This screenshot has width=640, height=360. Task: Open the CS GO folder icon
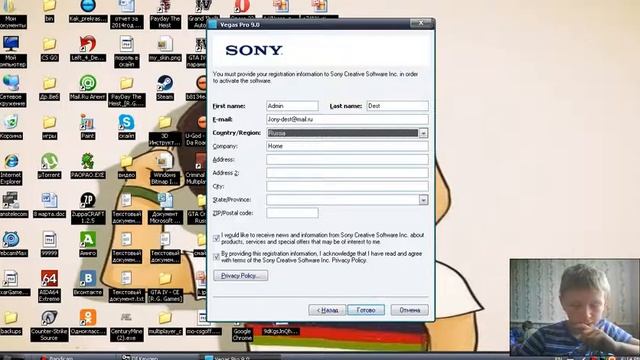(49, 44)
